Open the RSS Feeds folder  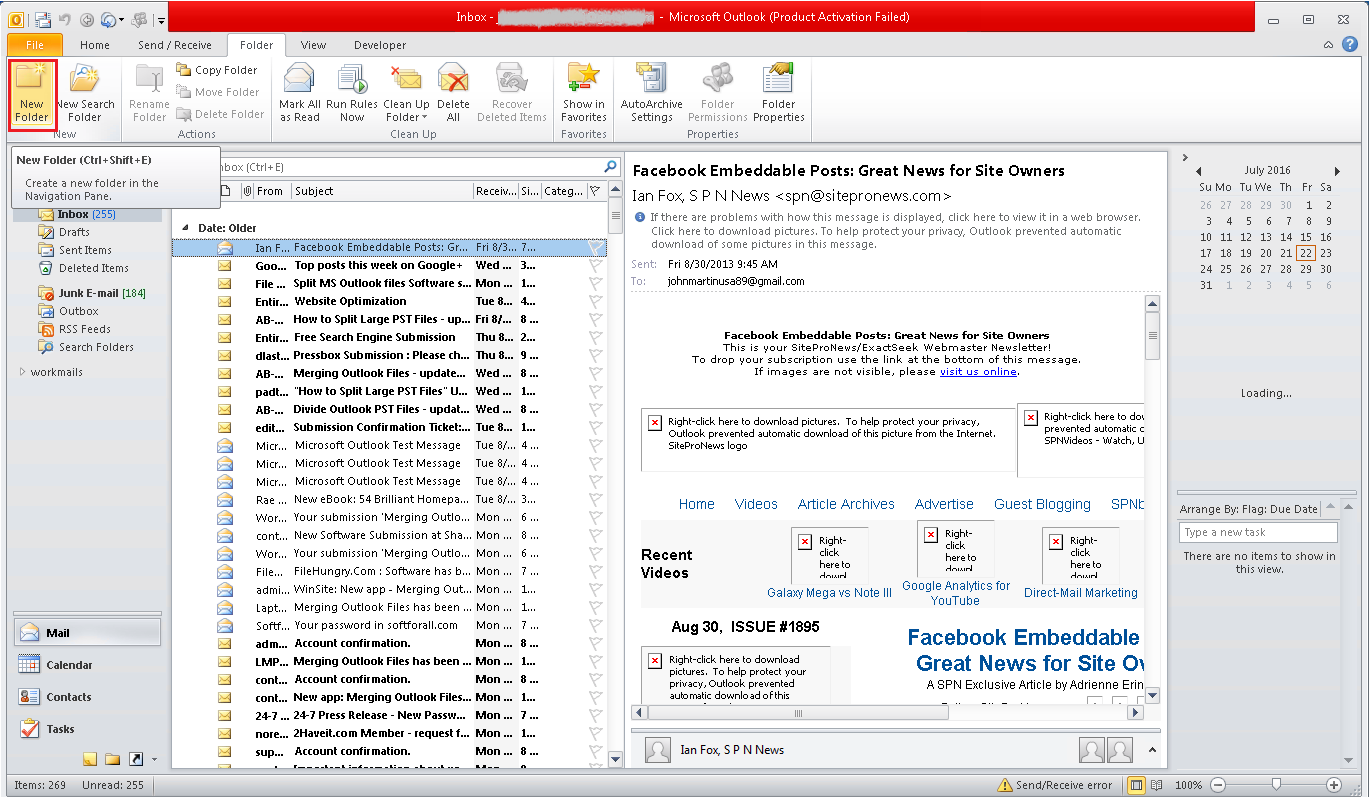tap(75, 329)
